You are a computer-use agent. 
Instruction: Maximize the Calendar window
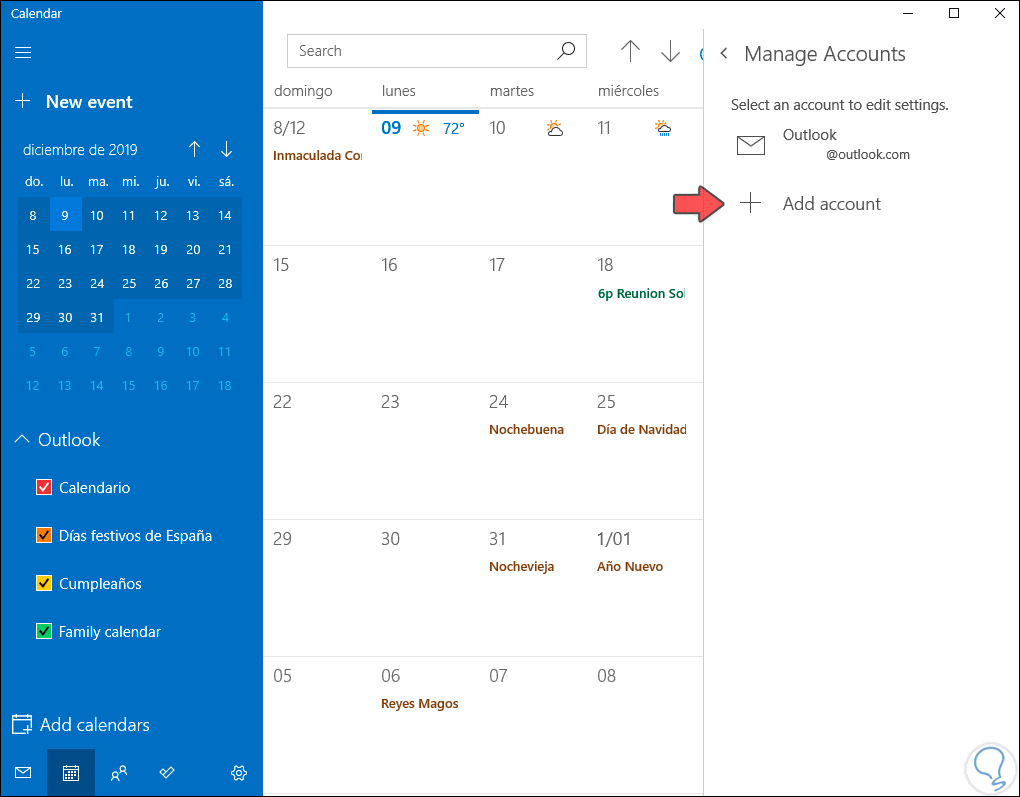(x=954, y=13)
